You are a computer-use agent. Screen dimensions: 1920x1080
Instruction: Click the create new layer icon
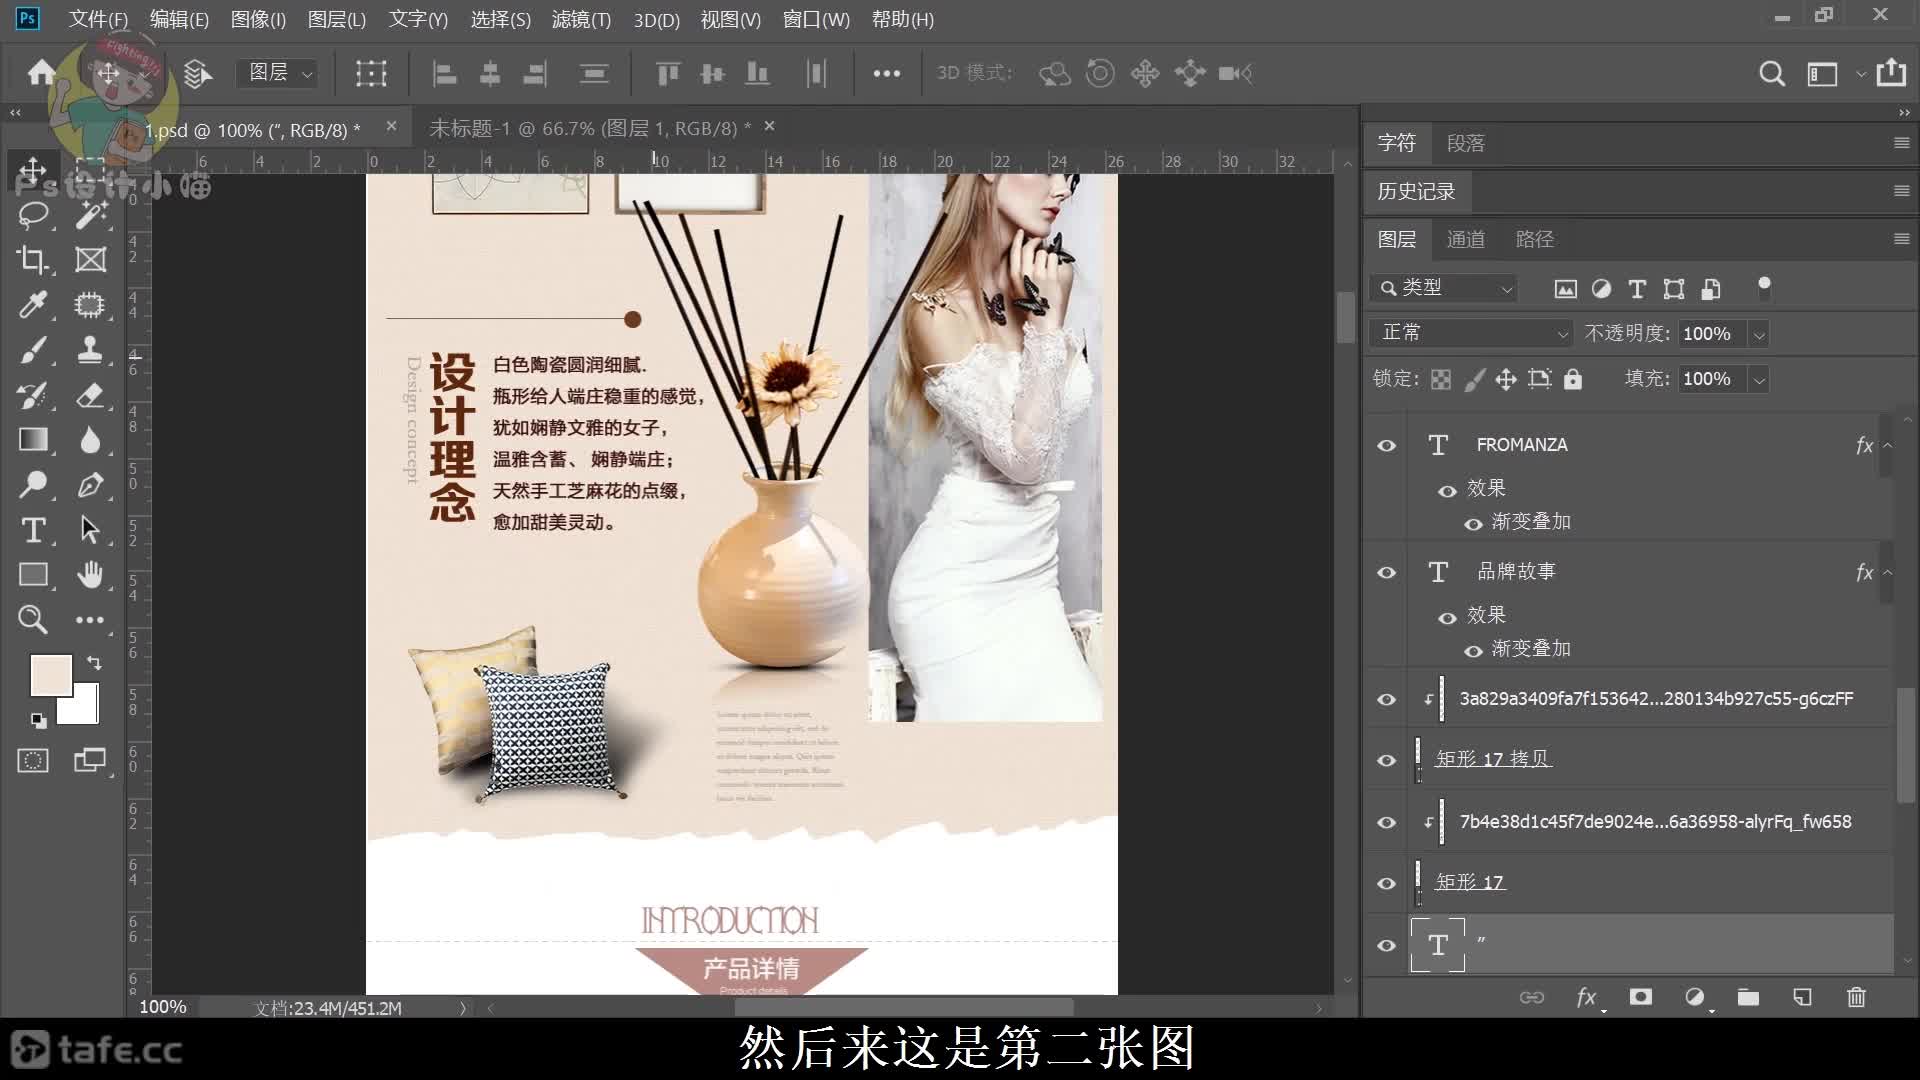coord(1802,997)
